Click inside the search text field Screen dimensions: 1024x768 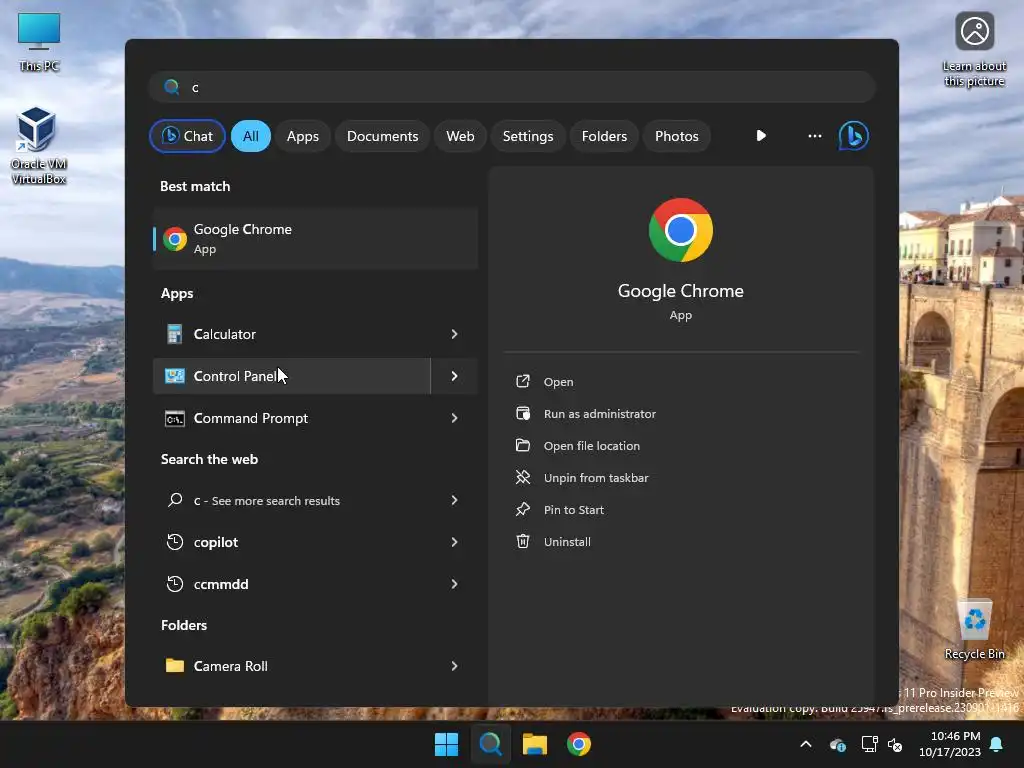[x=513, y=87]
